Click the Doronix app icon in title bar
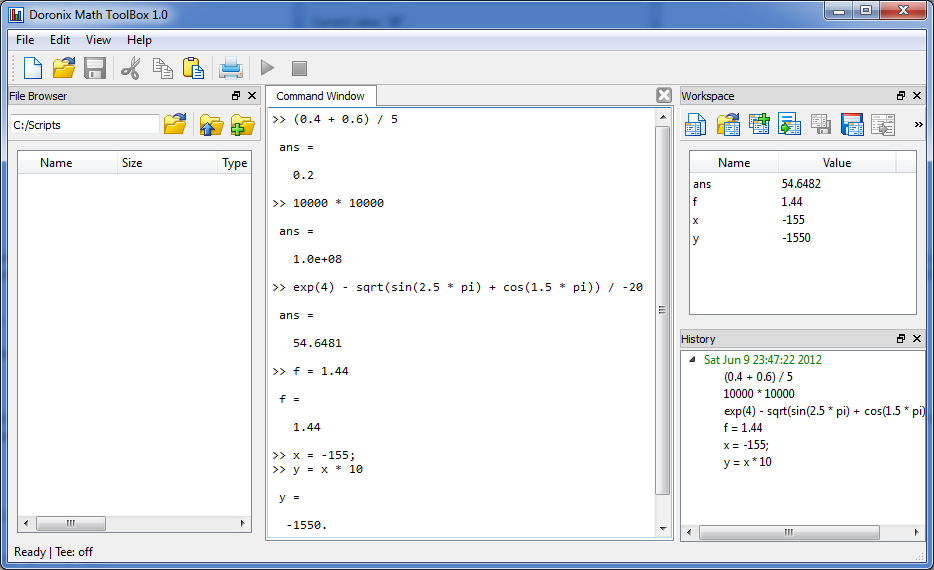Image resolution: width=934 pixels, height=570 pixels. (16, 14)
